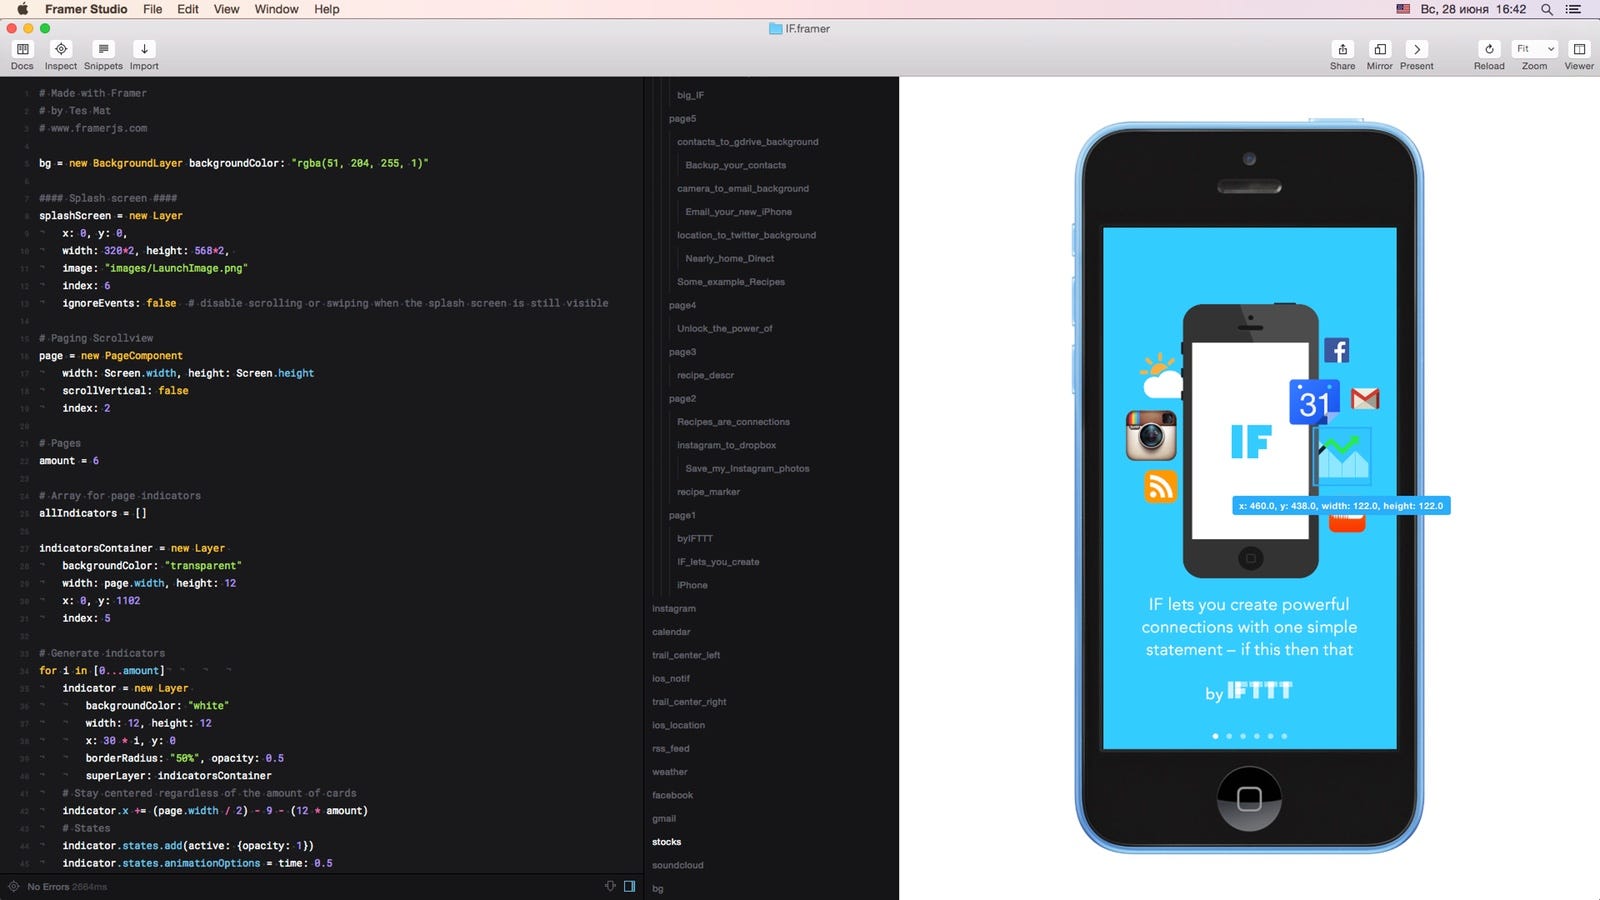Click the Share toolbar icon

coord(1342,49)
